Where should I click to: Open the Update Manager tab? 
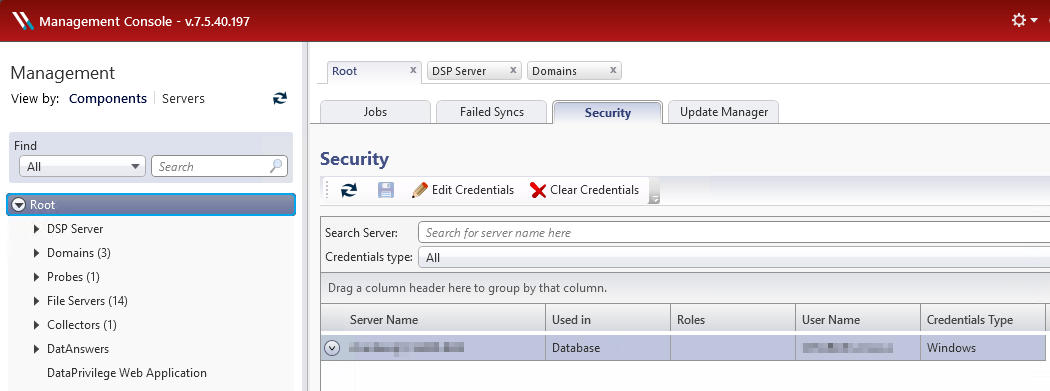724,112
